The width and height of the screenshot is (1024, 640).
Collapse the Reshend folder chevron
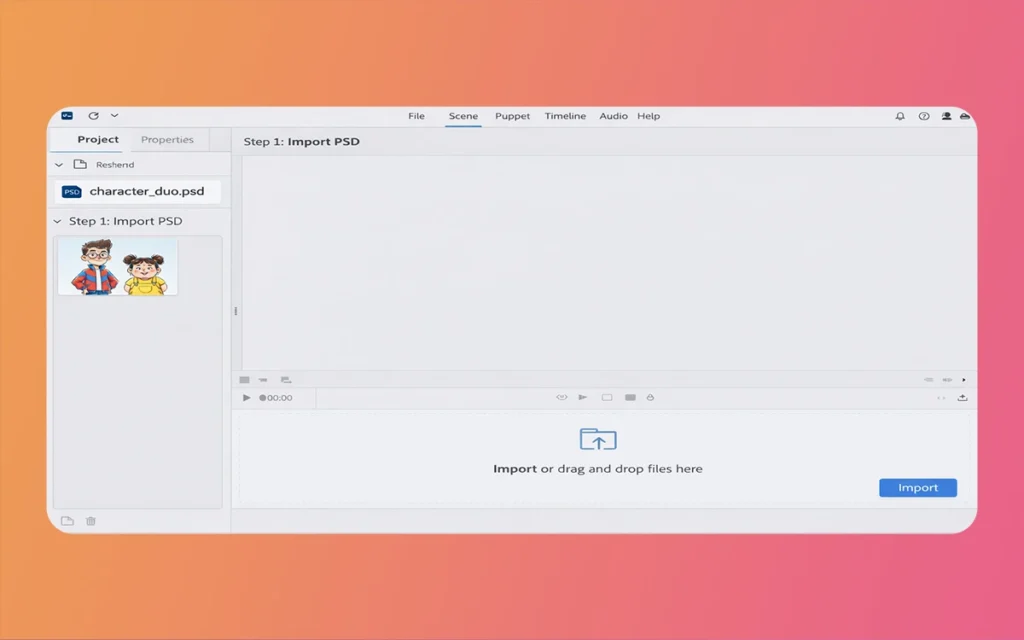pos(59,165)
